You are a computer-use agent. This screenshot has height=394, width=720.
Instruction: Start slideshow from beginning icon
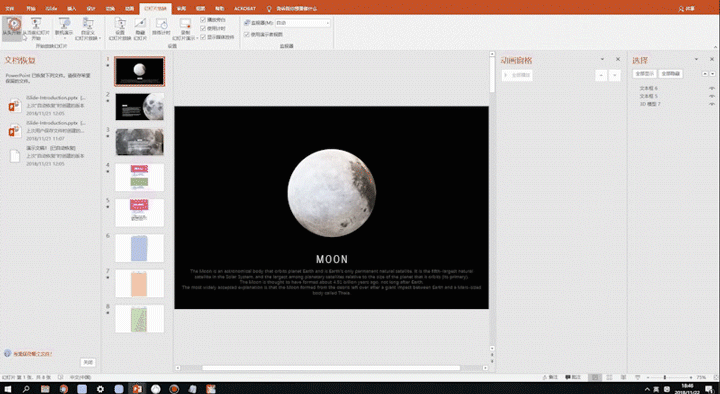pos(14,23)
